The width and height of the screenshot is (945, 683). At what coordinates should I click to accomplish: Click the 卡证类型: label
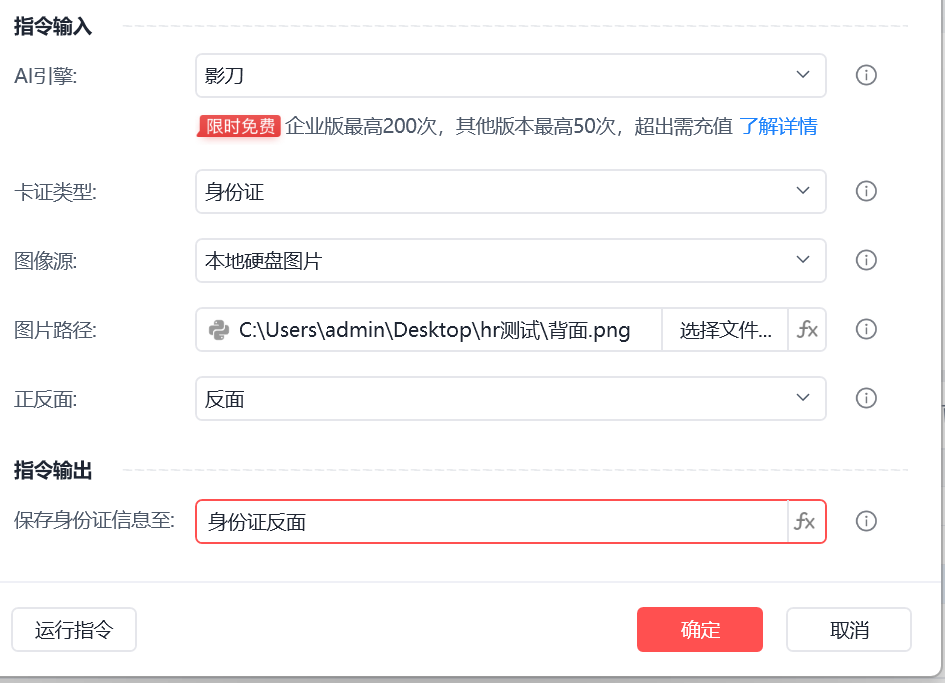[55, 192]
